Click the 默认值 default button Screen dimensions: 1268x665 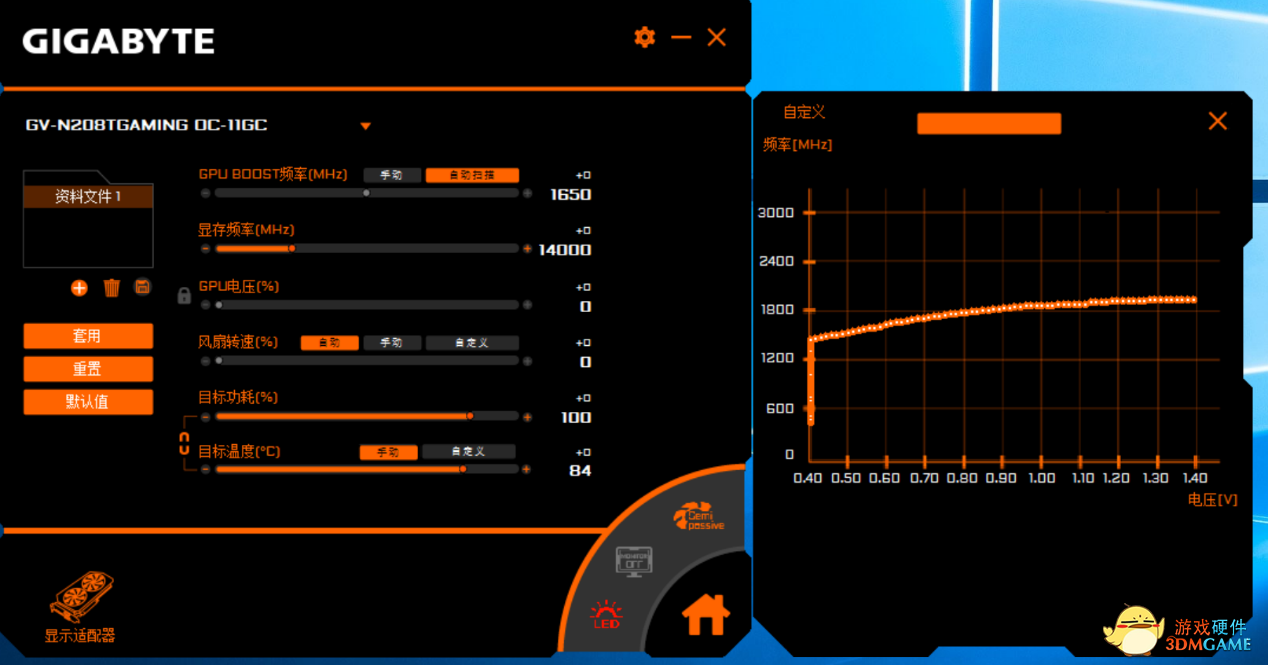coord(88,402)
